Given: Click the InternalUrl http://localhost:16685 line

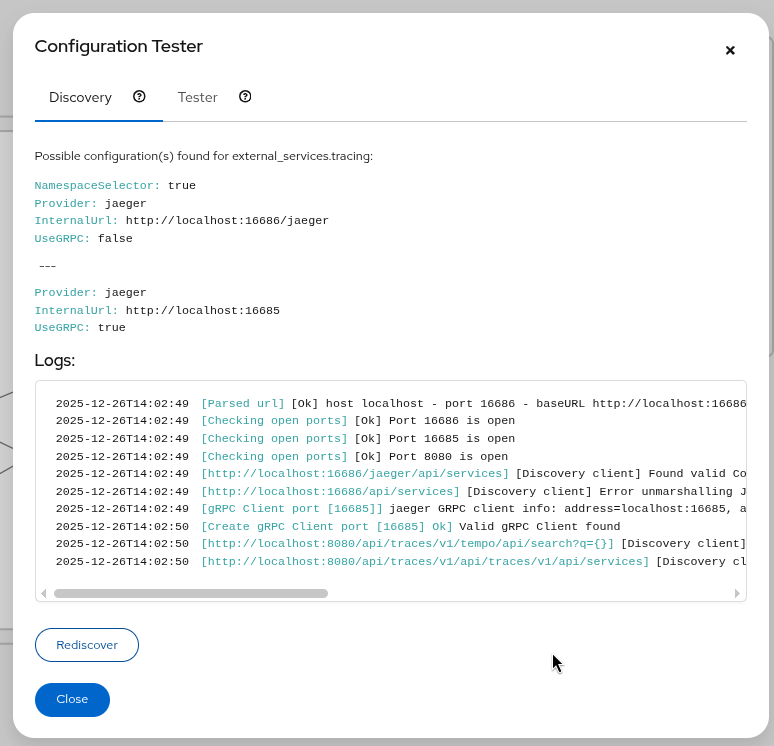Looking at the screenshot, I should (157, 310).
